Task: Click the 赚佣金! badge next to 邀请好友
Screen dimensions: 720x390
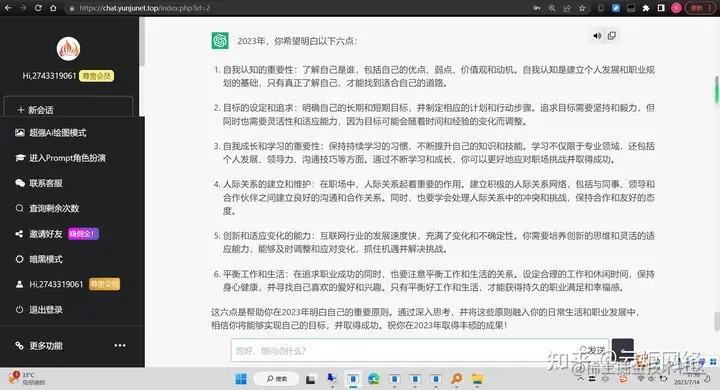Action: tap(83, 234)
